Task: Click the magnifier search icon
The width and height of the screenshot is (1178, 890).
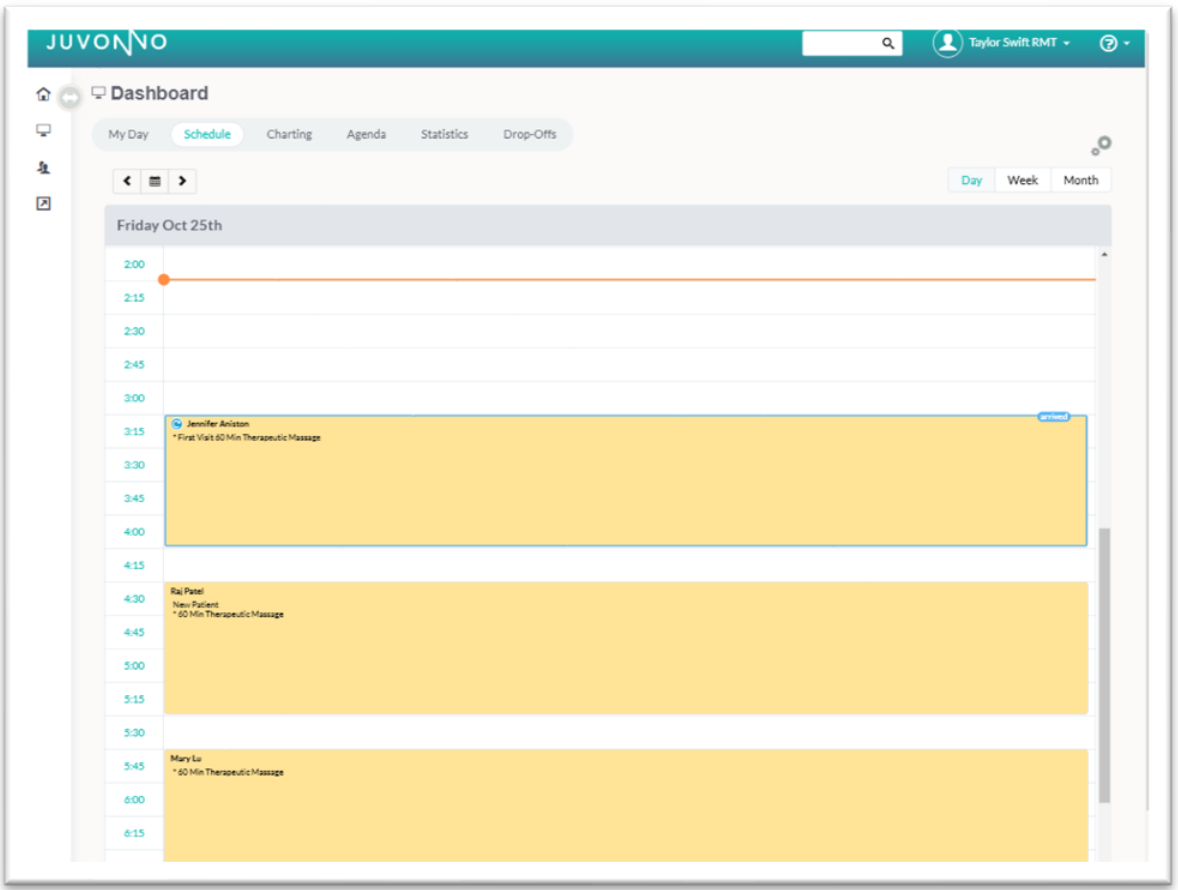Action: tap(887, 44)
